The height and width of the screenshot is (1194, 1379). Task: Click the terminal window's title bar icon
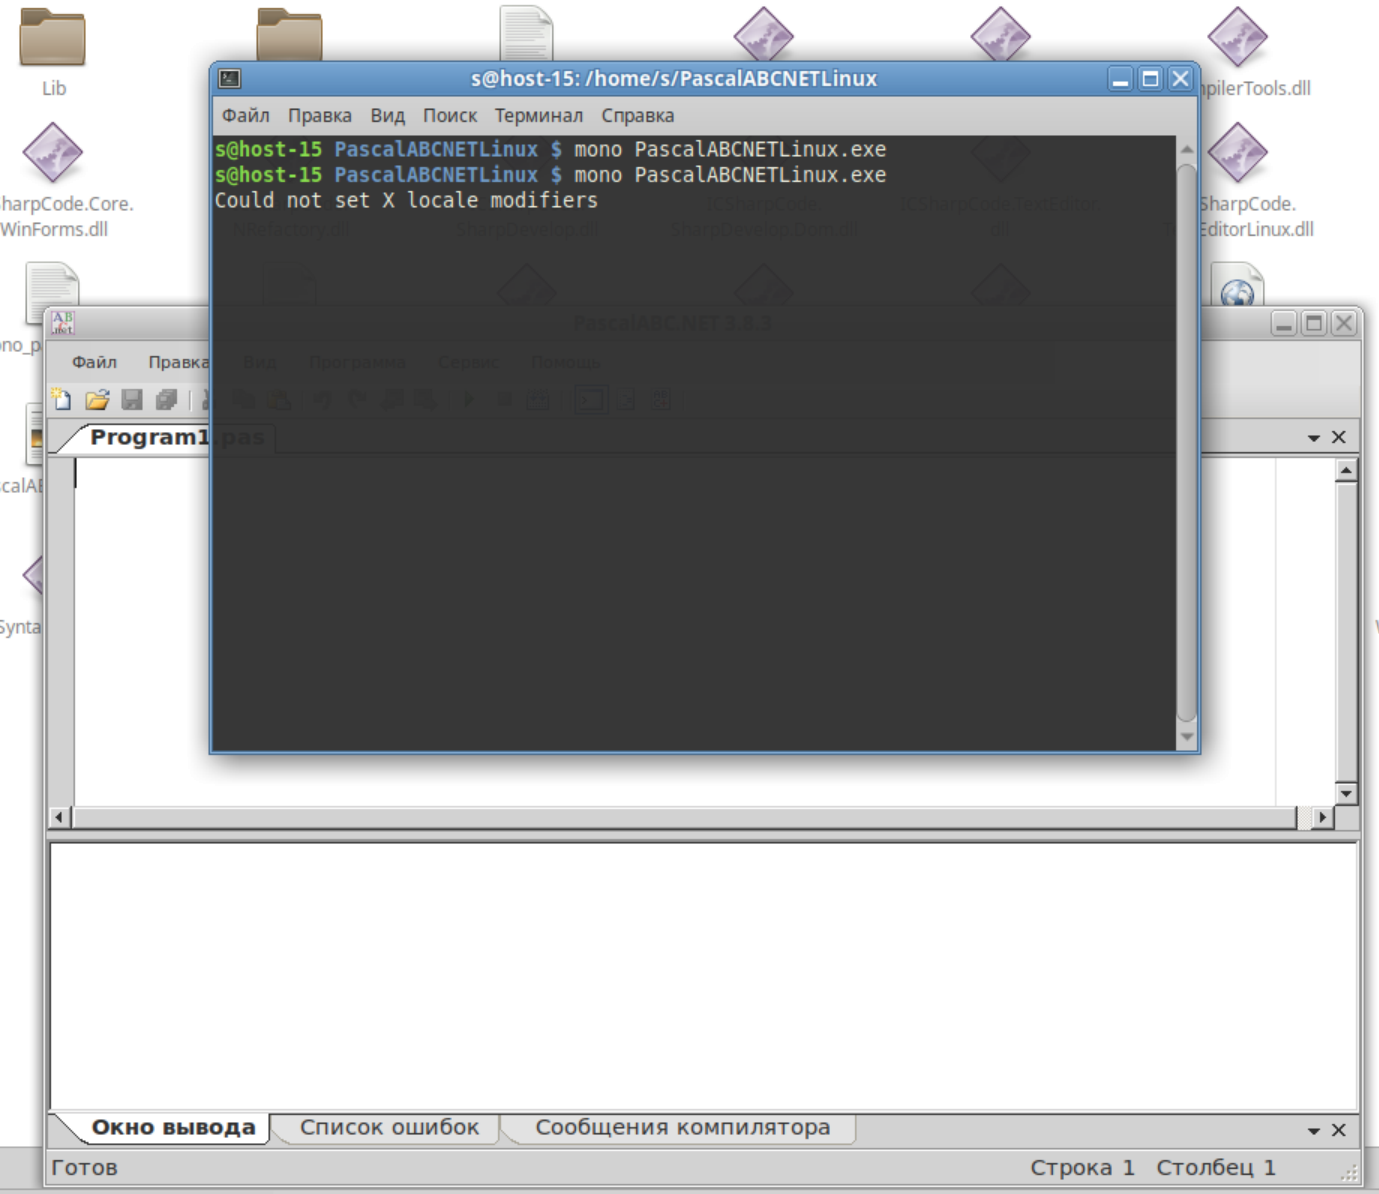[x=230, y=78]
